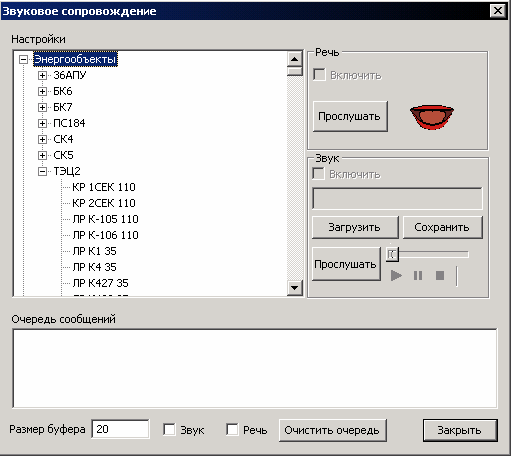511x456 pixels.
Task: Expand the 36АПУ tree node
Action: [42, 75]
